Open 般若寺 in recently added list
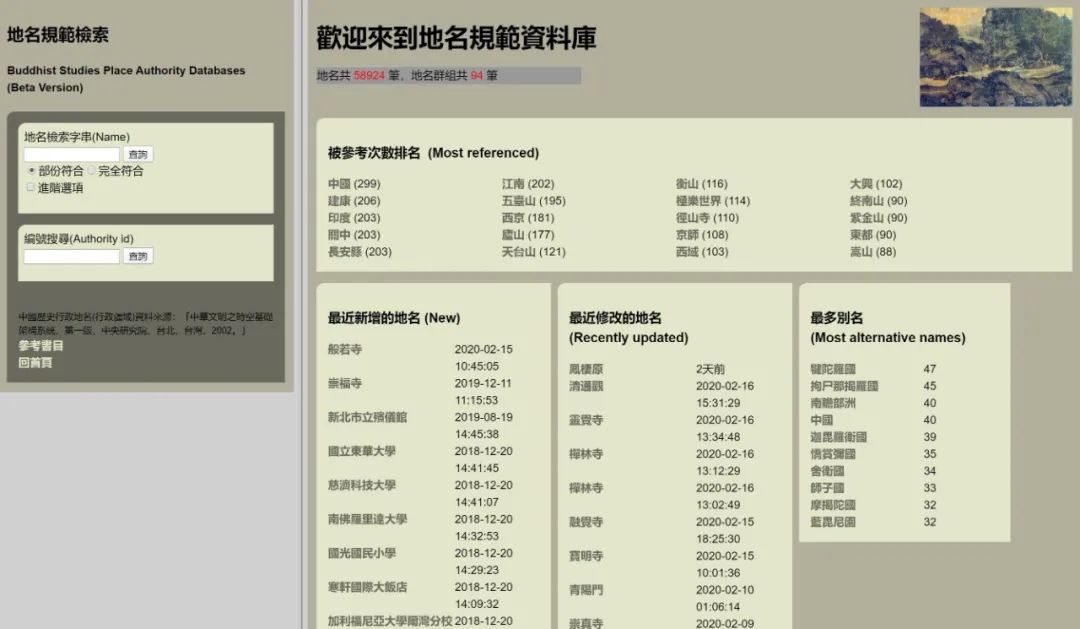The height and width of the screenshot is (629, 1080). click(345, 350)
